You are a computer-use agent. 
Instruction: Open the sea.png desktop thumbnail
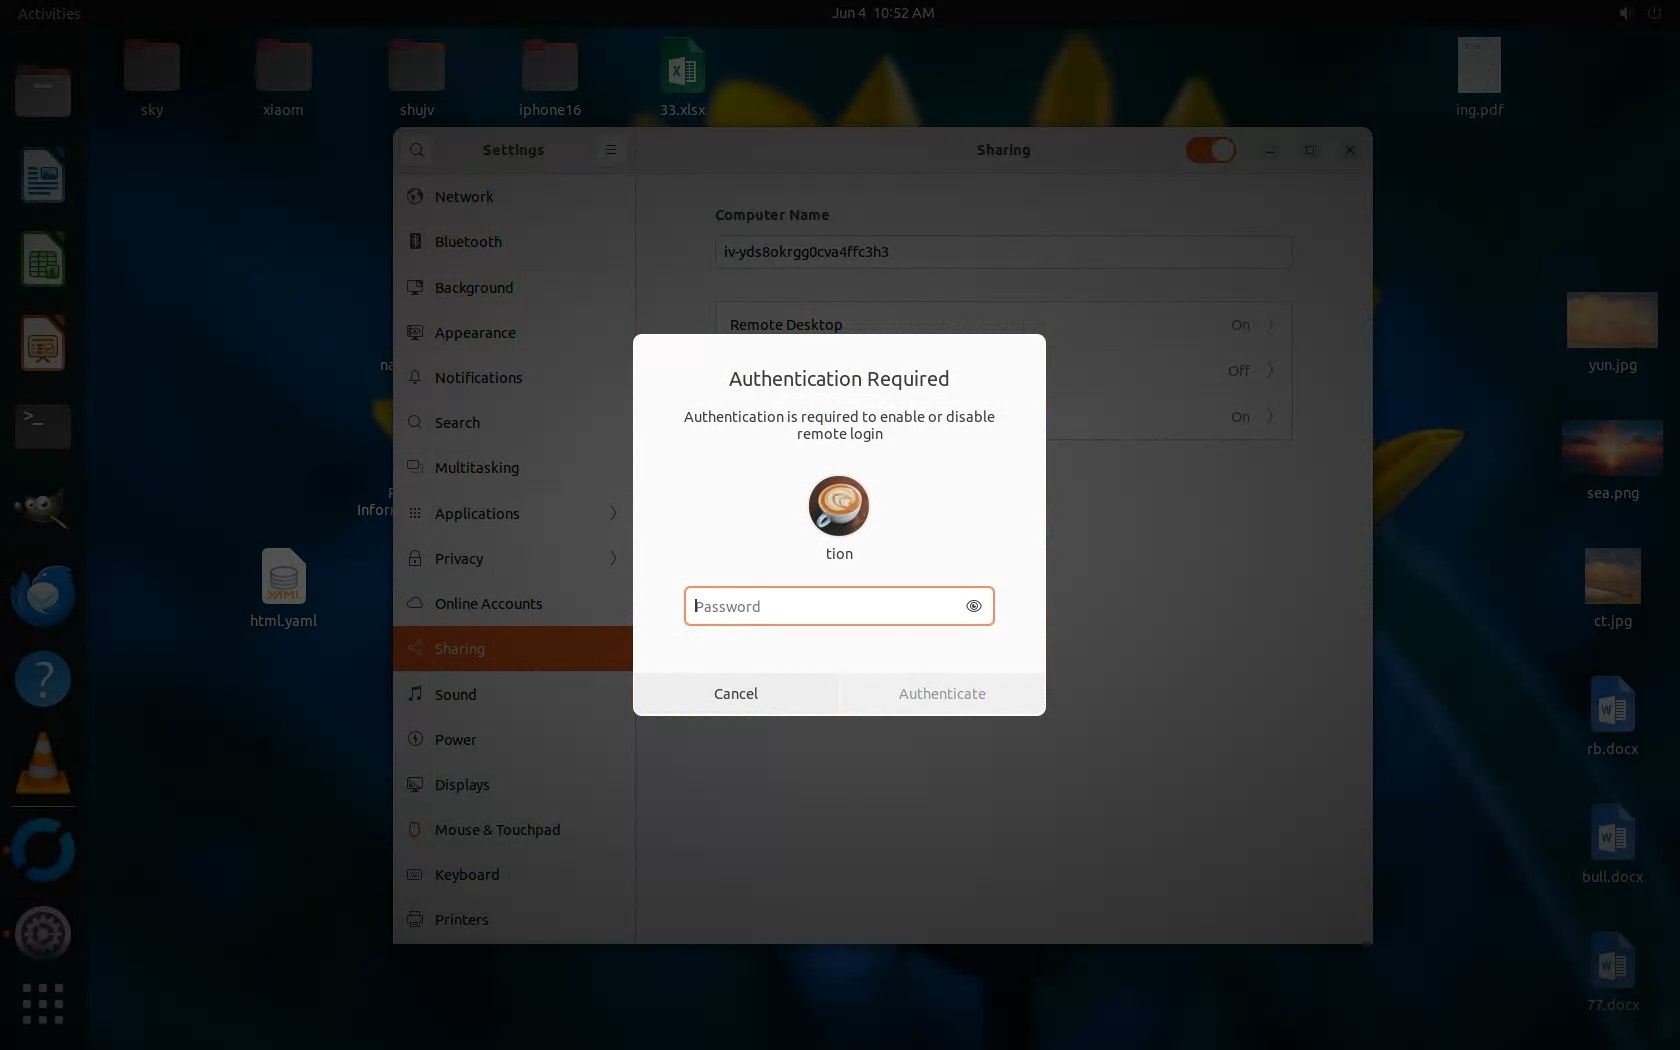point(1612,448)
